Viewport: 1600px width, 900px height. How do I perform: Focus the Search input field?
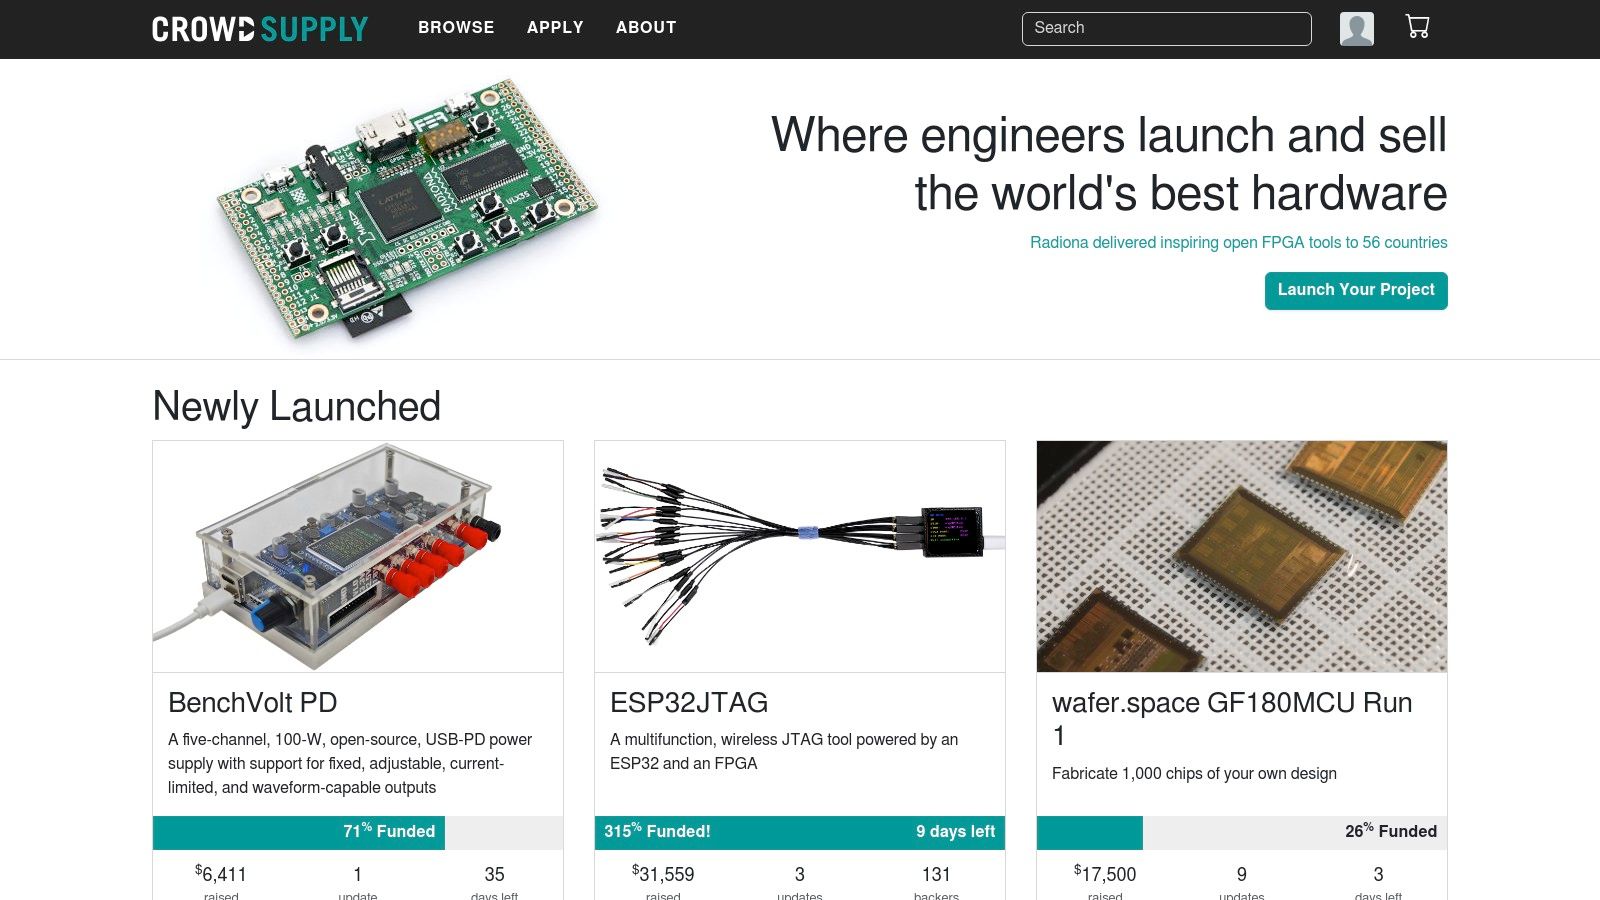point(1166,29)
